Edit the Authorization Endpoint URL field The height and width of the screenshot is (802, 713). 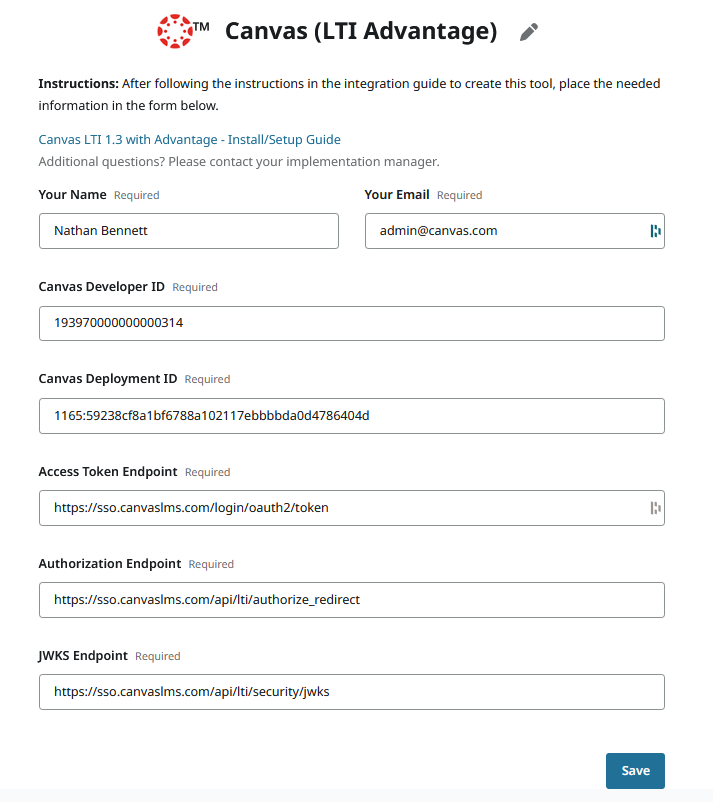[352, 600]
